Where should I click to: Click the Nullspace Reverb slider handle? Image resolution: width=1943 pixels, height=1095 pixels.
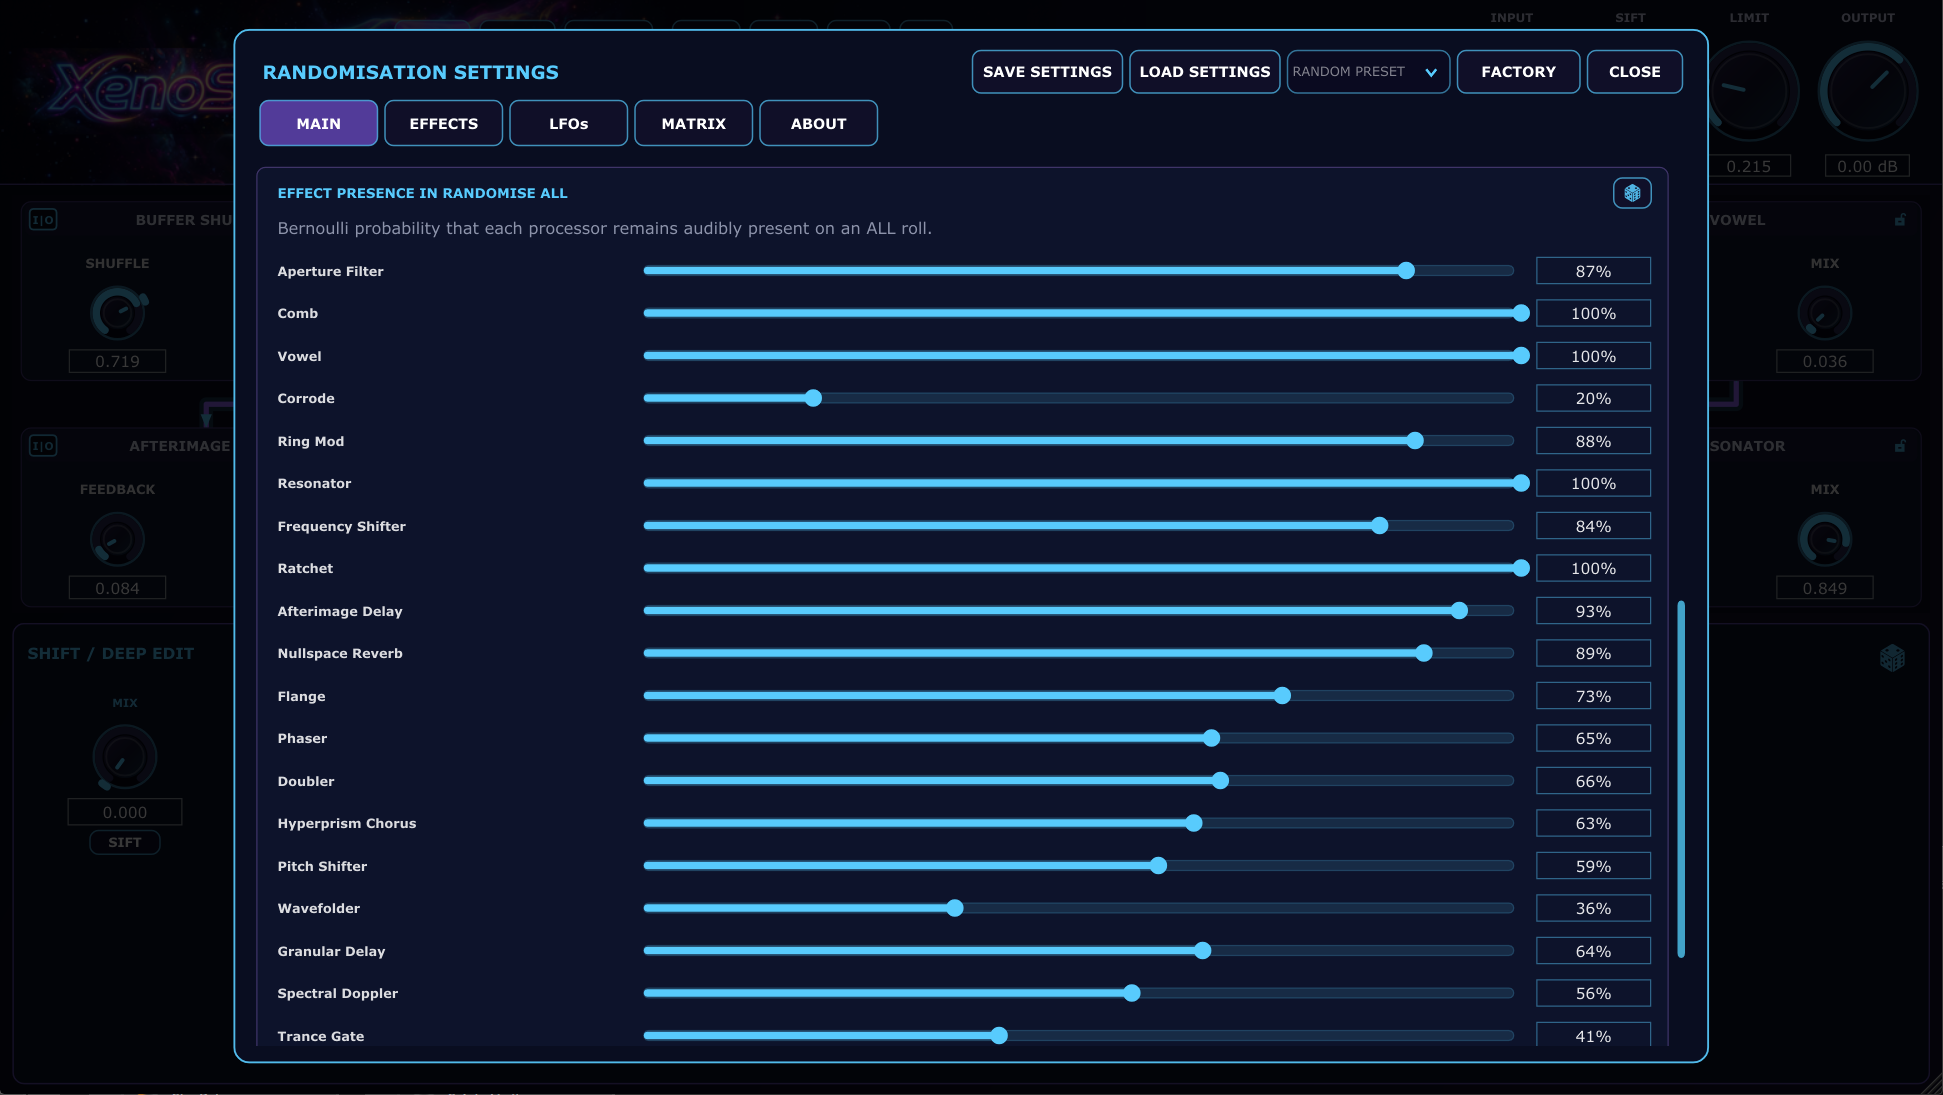click(x=1424, y=653)
